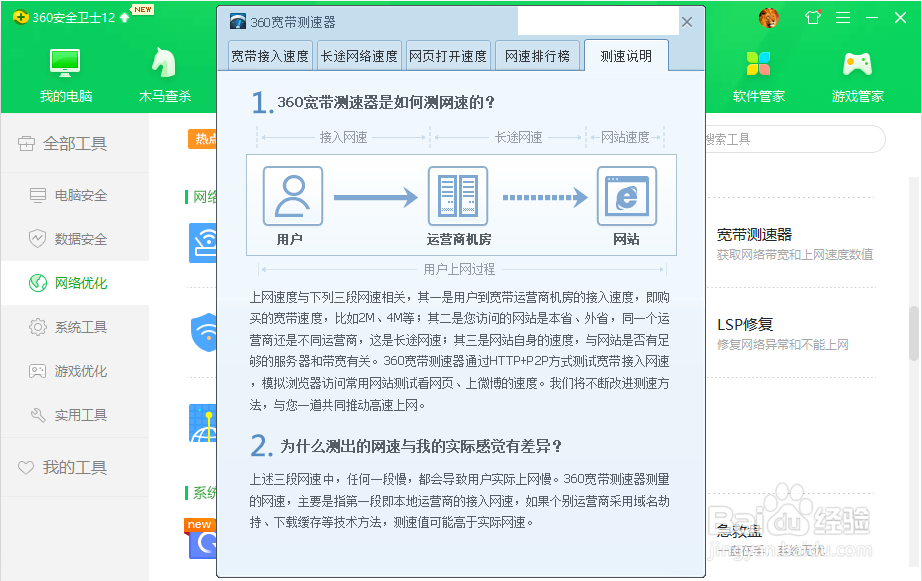
Task: Click the router tool icon under 网络
Action: pyautogui.click(x=203, y=242)
